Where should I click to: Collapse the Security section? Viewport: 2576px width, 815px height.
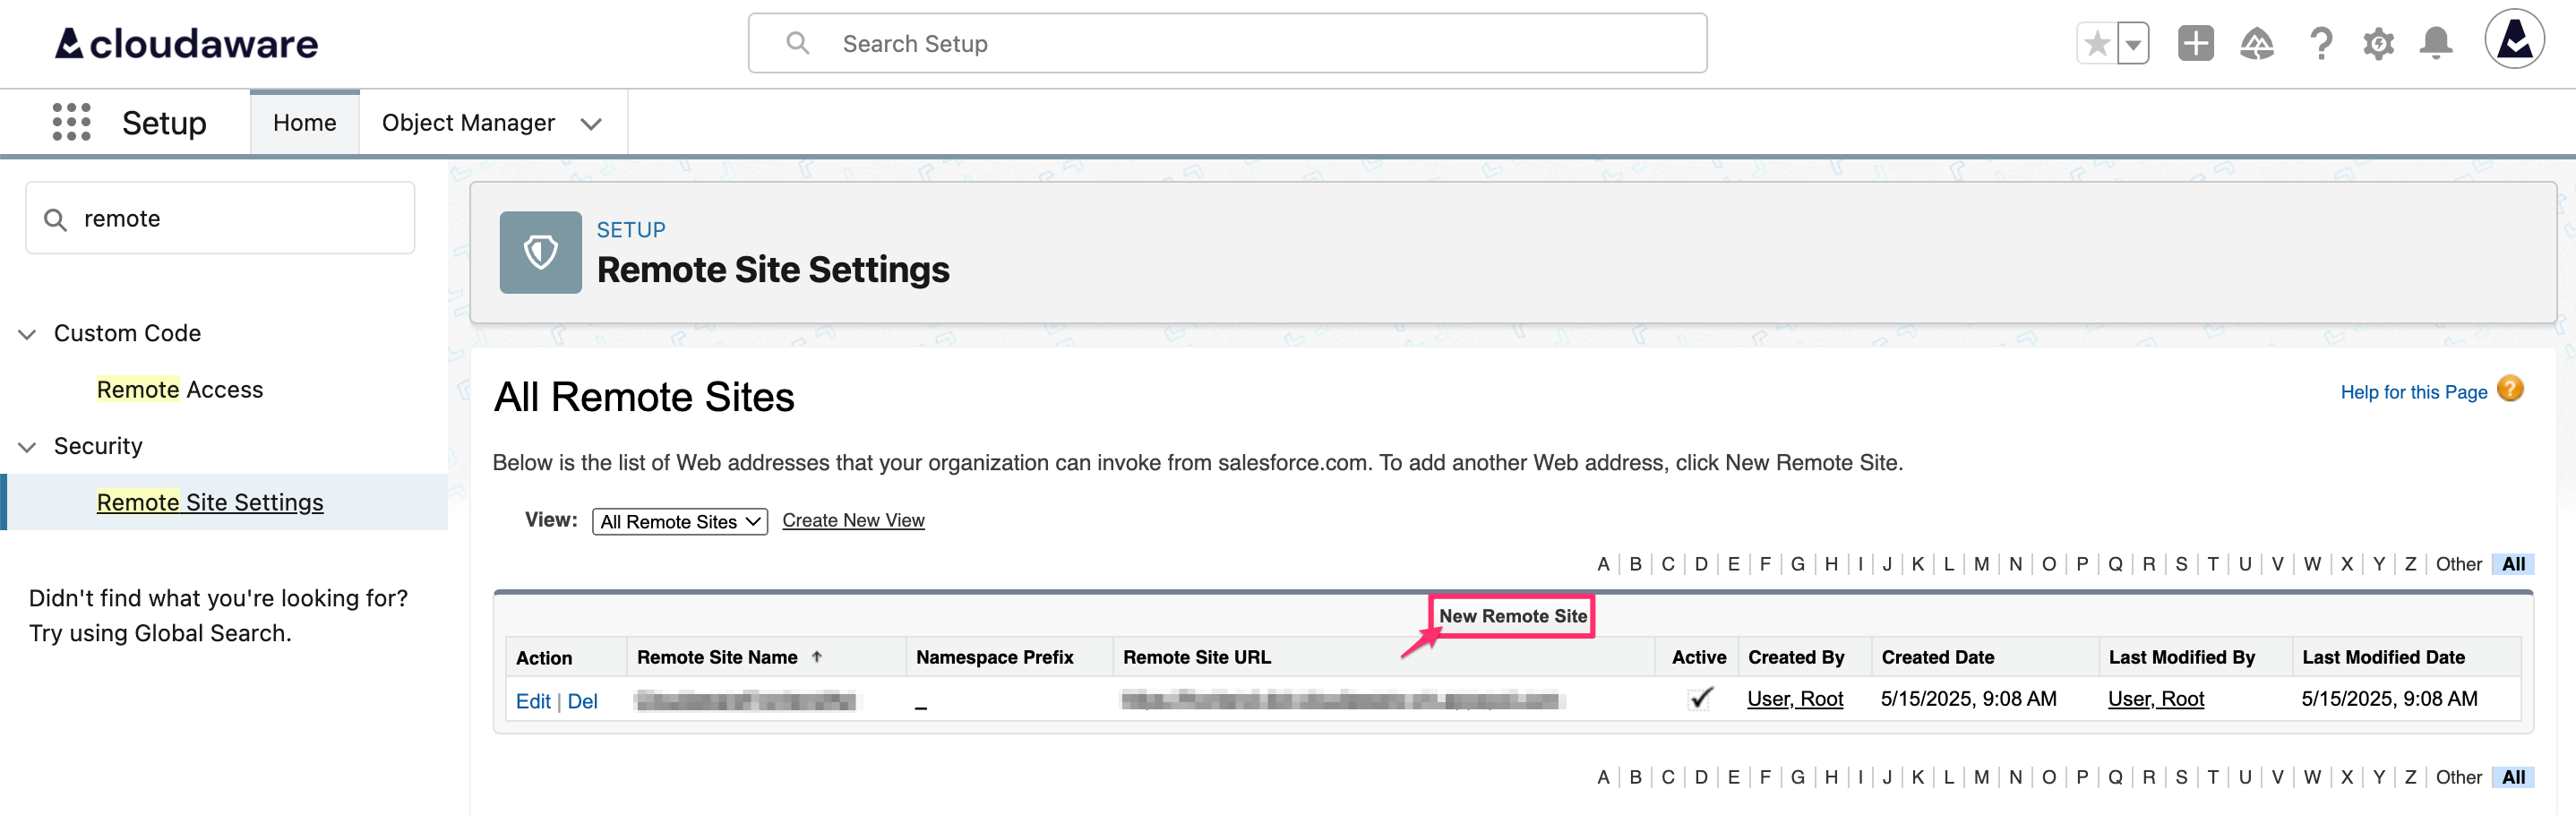(x=27, y=446)
